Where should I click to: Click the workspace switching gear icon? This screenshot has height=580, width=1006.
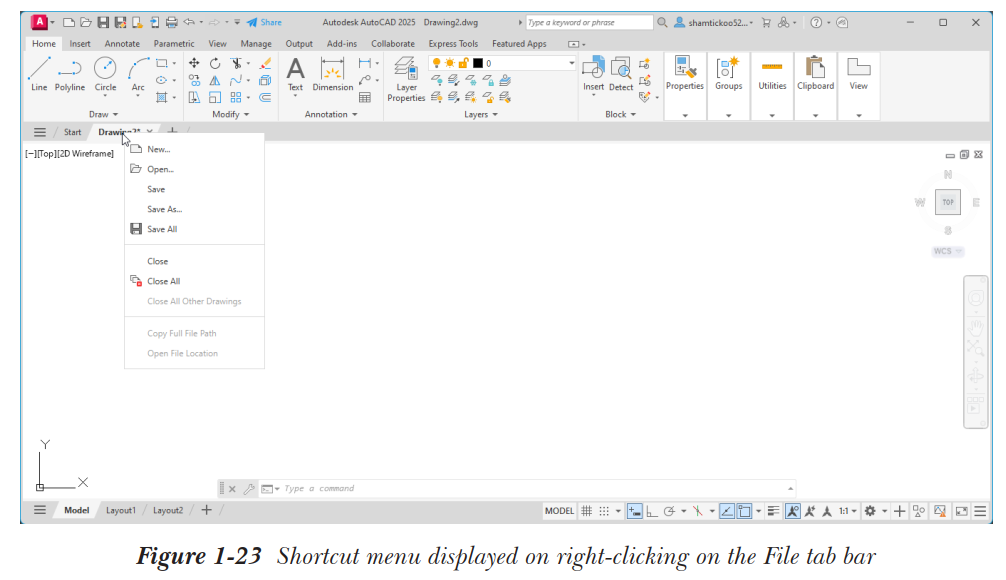[870, 511]
